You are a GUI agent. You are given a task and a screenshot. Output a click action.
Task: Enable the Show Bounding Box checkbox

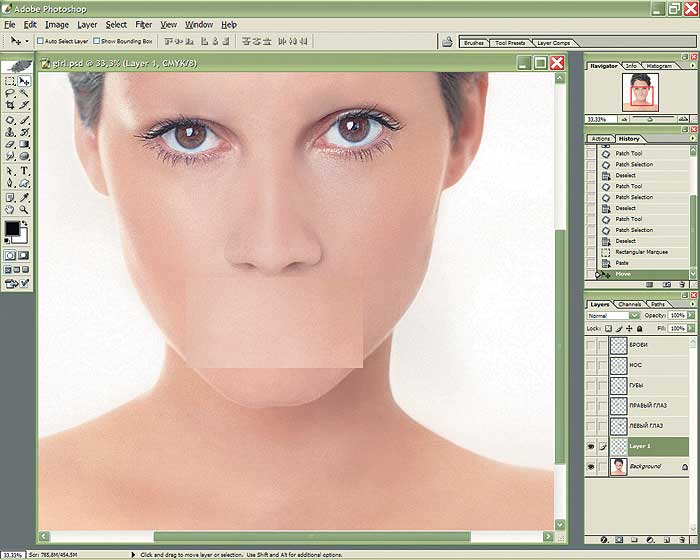click(96, 41)
